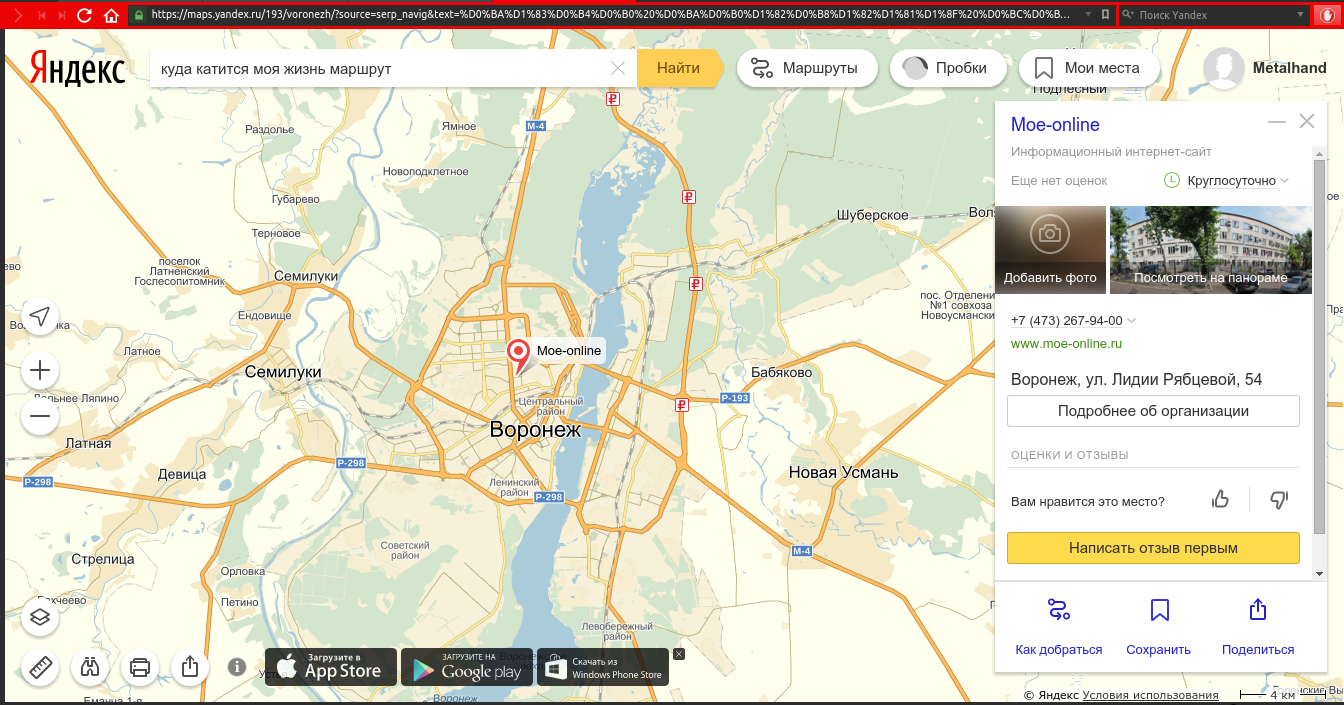
Task: Open the Маршруты routes tab
Action: pyautogui.click(x=807, y=69)
